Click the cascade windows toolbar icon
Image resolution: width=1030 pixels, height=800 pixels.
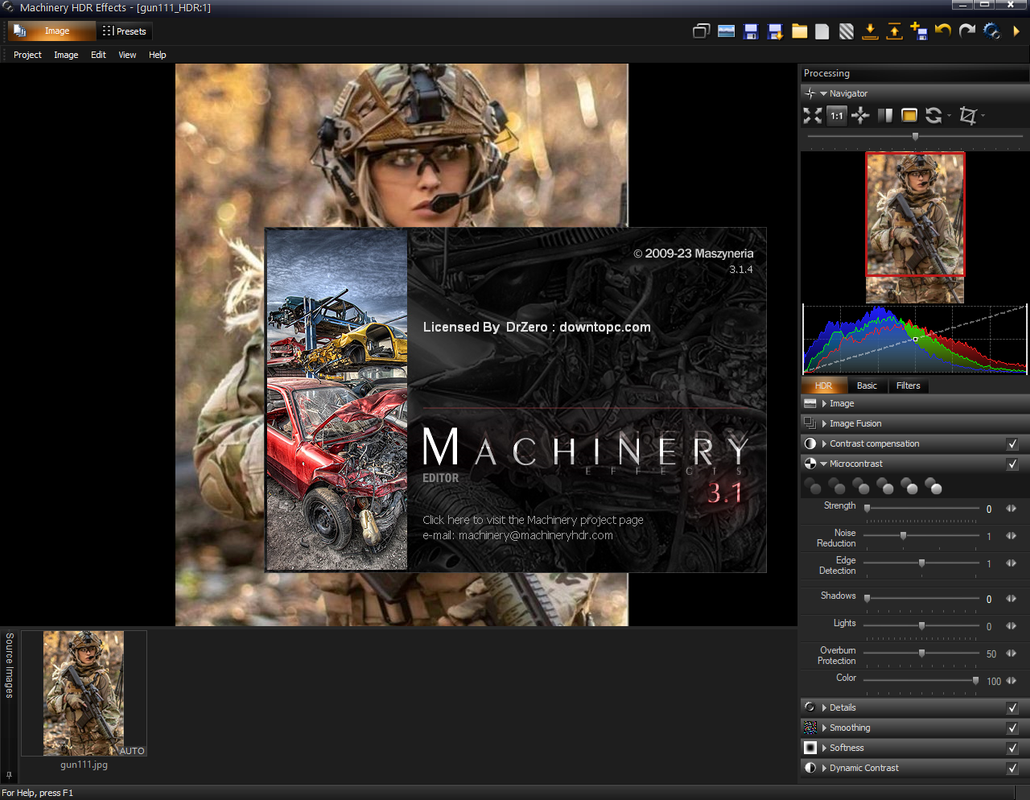coord(701,31)
